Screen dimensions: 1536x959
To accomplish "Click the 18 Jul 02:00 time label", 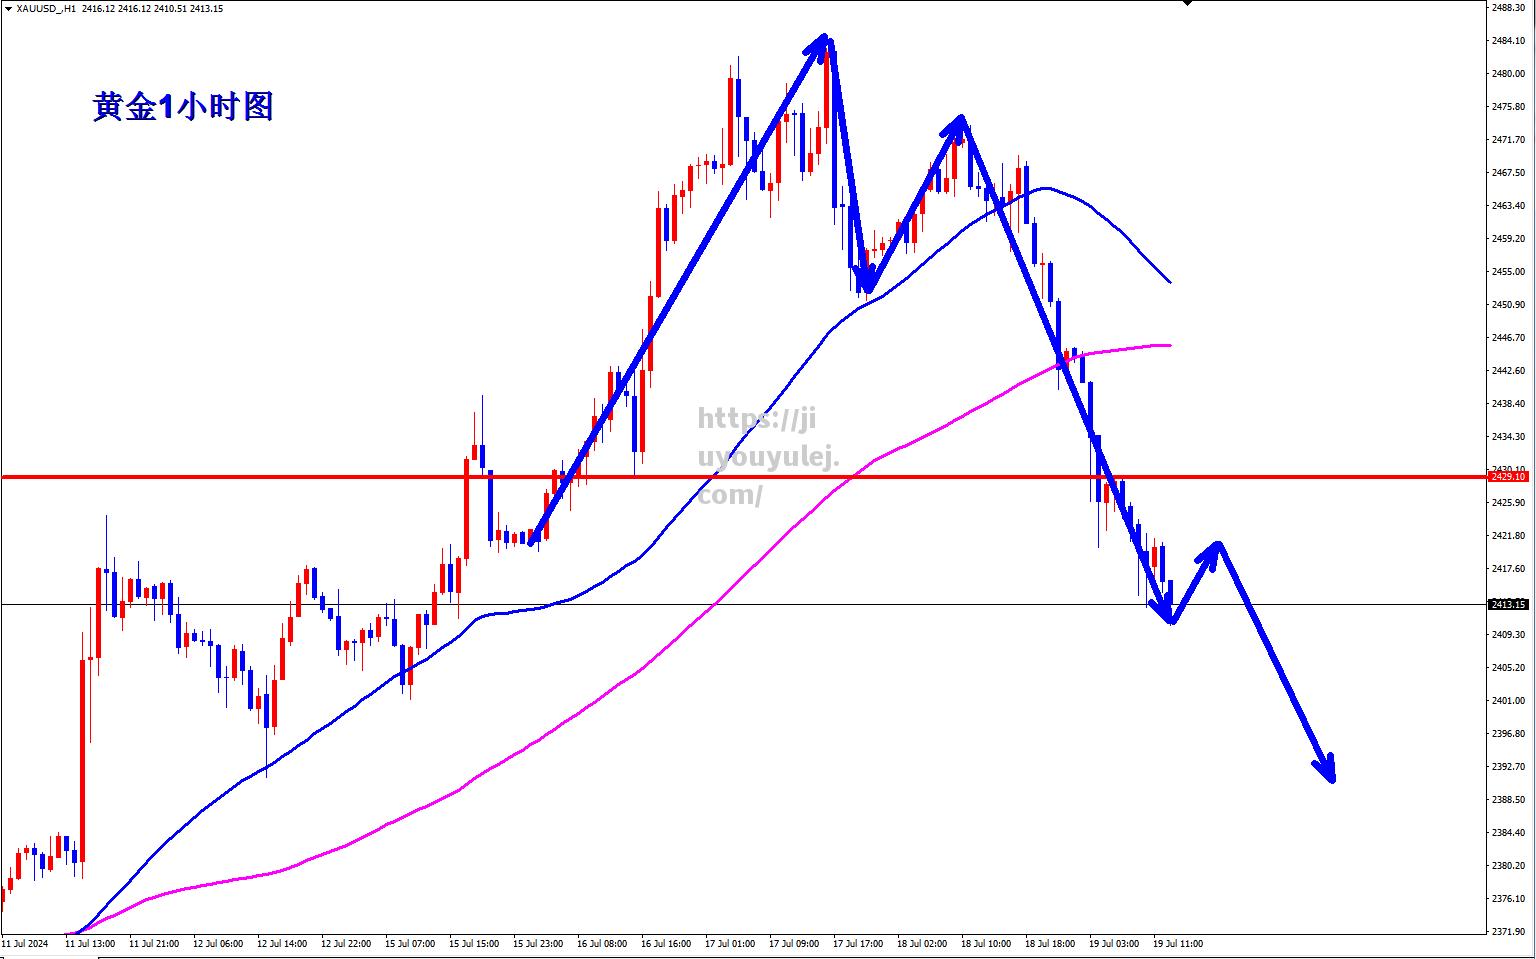I will (x=922, y=943).
